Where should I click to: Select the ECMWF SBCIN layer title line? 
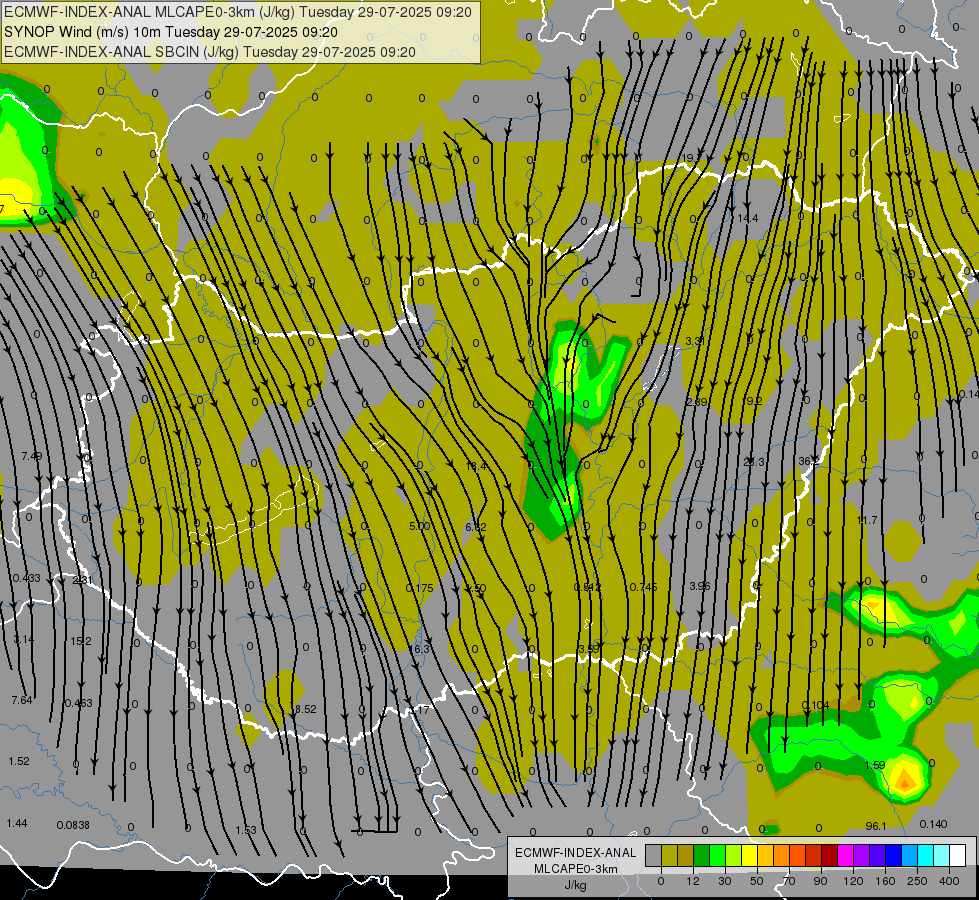210,52
